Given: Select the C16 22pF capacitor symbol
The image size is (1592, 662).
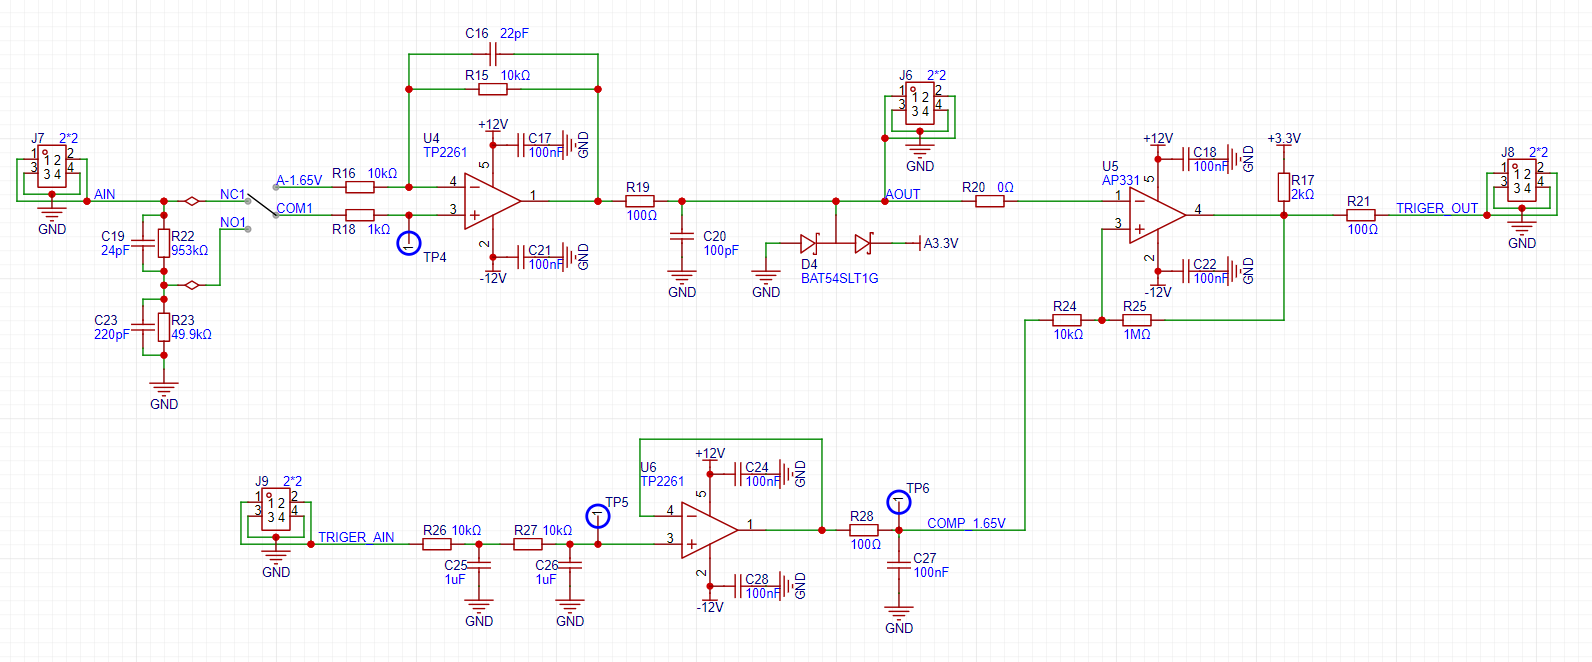Looking at the screenshot, I should pos(493,54).
